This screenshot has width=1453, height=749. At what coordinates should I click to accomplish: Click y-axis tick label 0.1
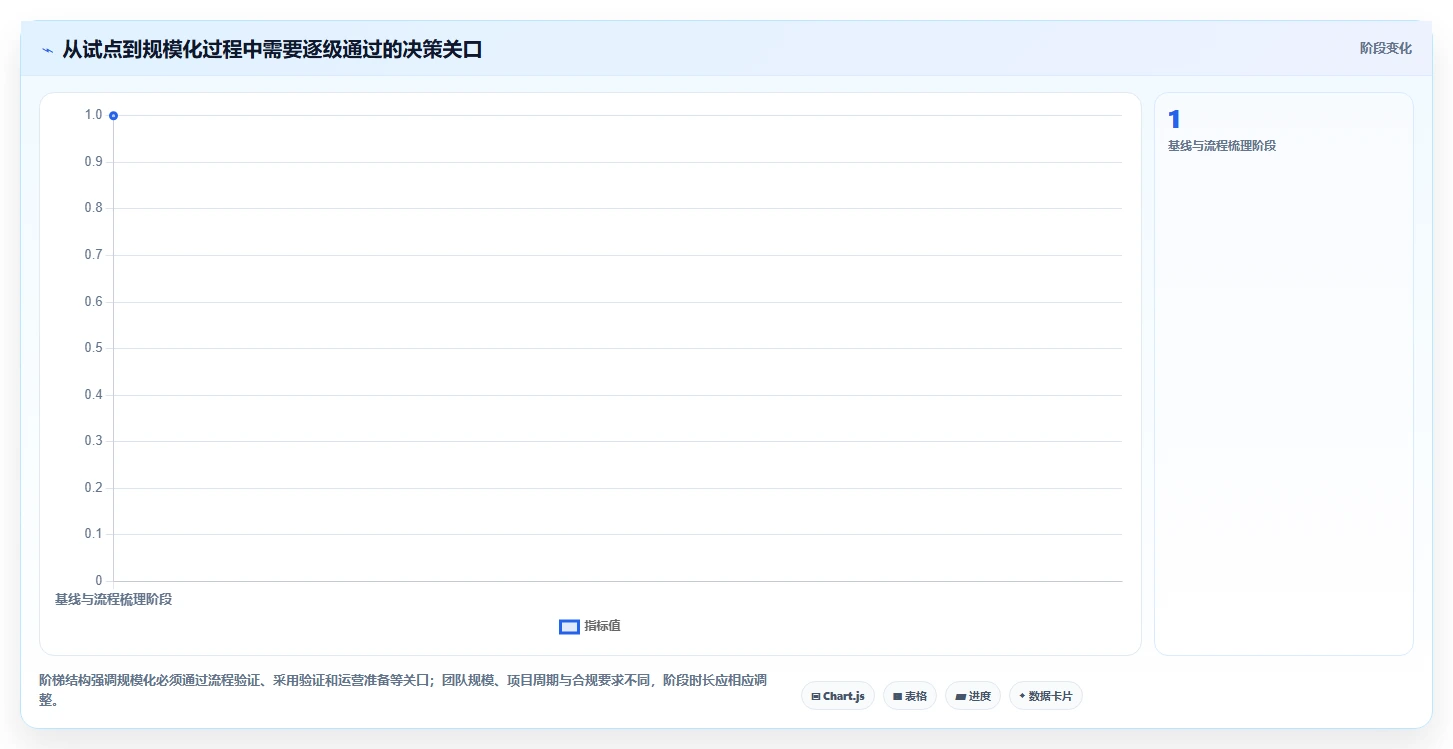[93, 534]
